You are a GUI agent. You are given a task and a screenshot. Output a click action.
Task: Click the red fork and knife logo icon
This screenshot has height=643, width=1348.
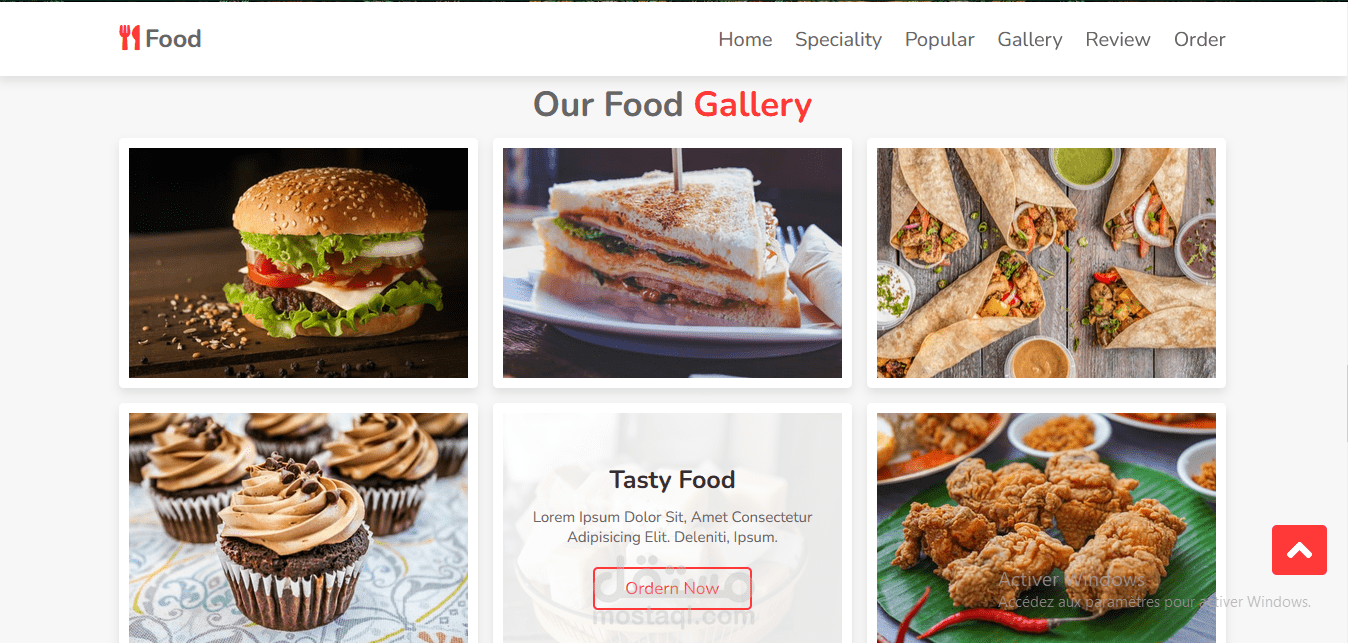click(x=129, y=39)
